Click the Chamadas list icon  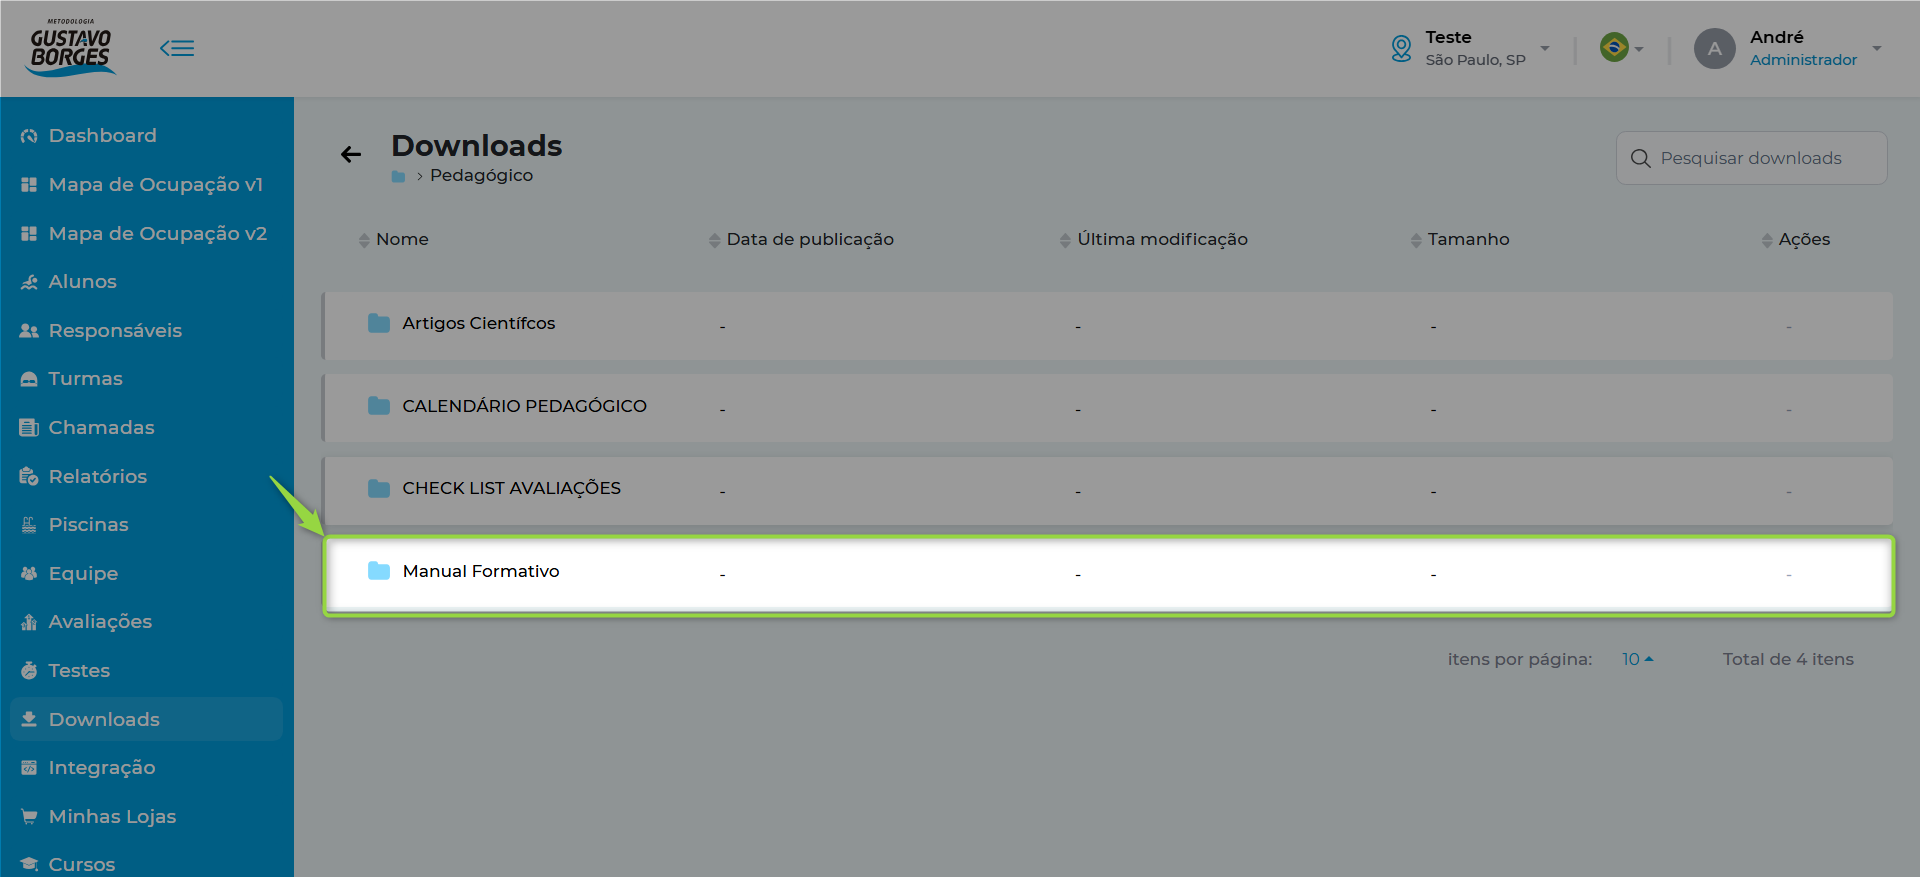29,428
